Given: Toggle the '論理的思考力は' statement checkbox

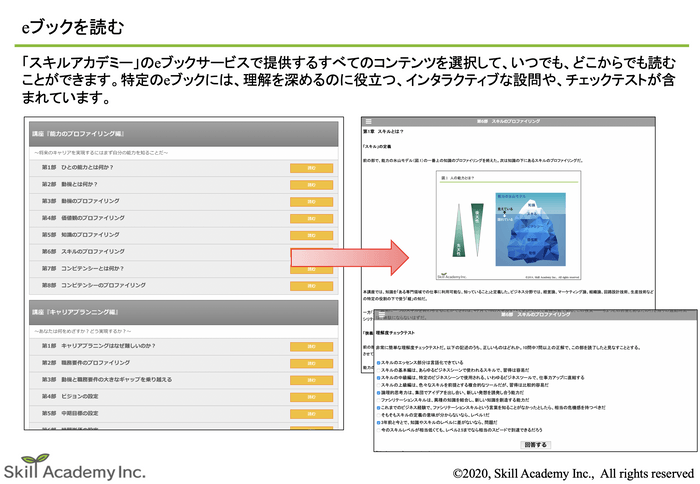Looking at the screenshot, I should coord(379,393).
